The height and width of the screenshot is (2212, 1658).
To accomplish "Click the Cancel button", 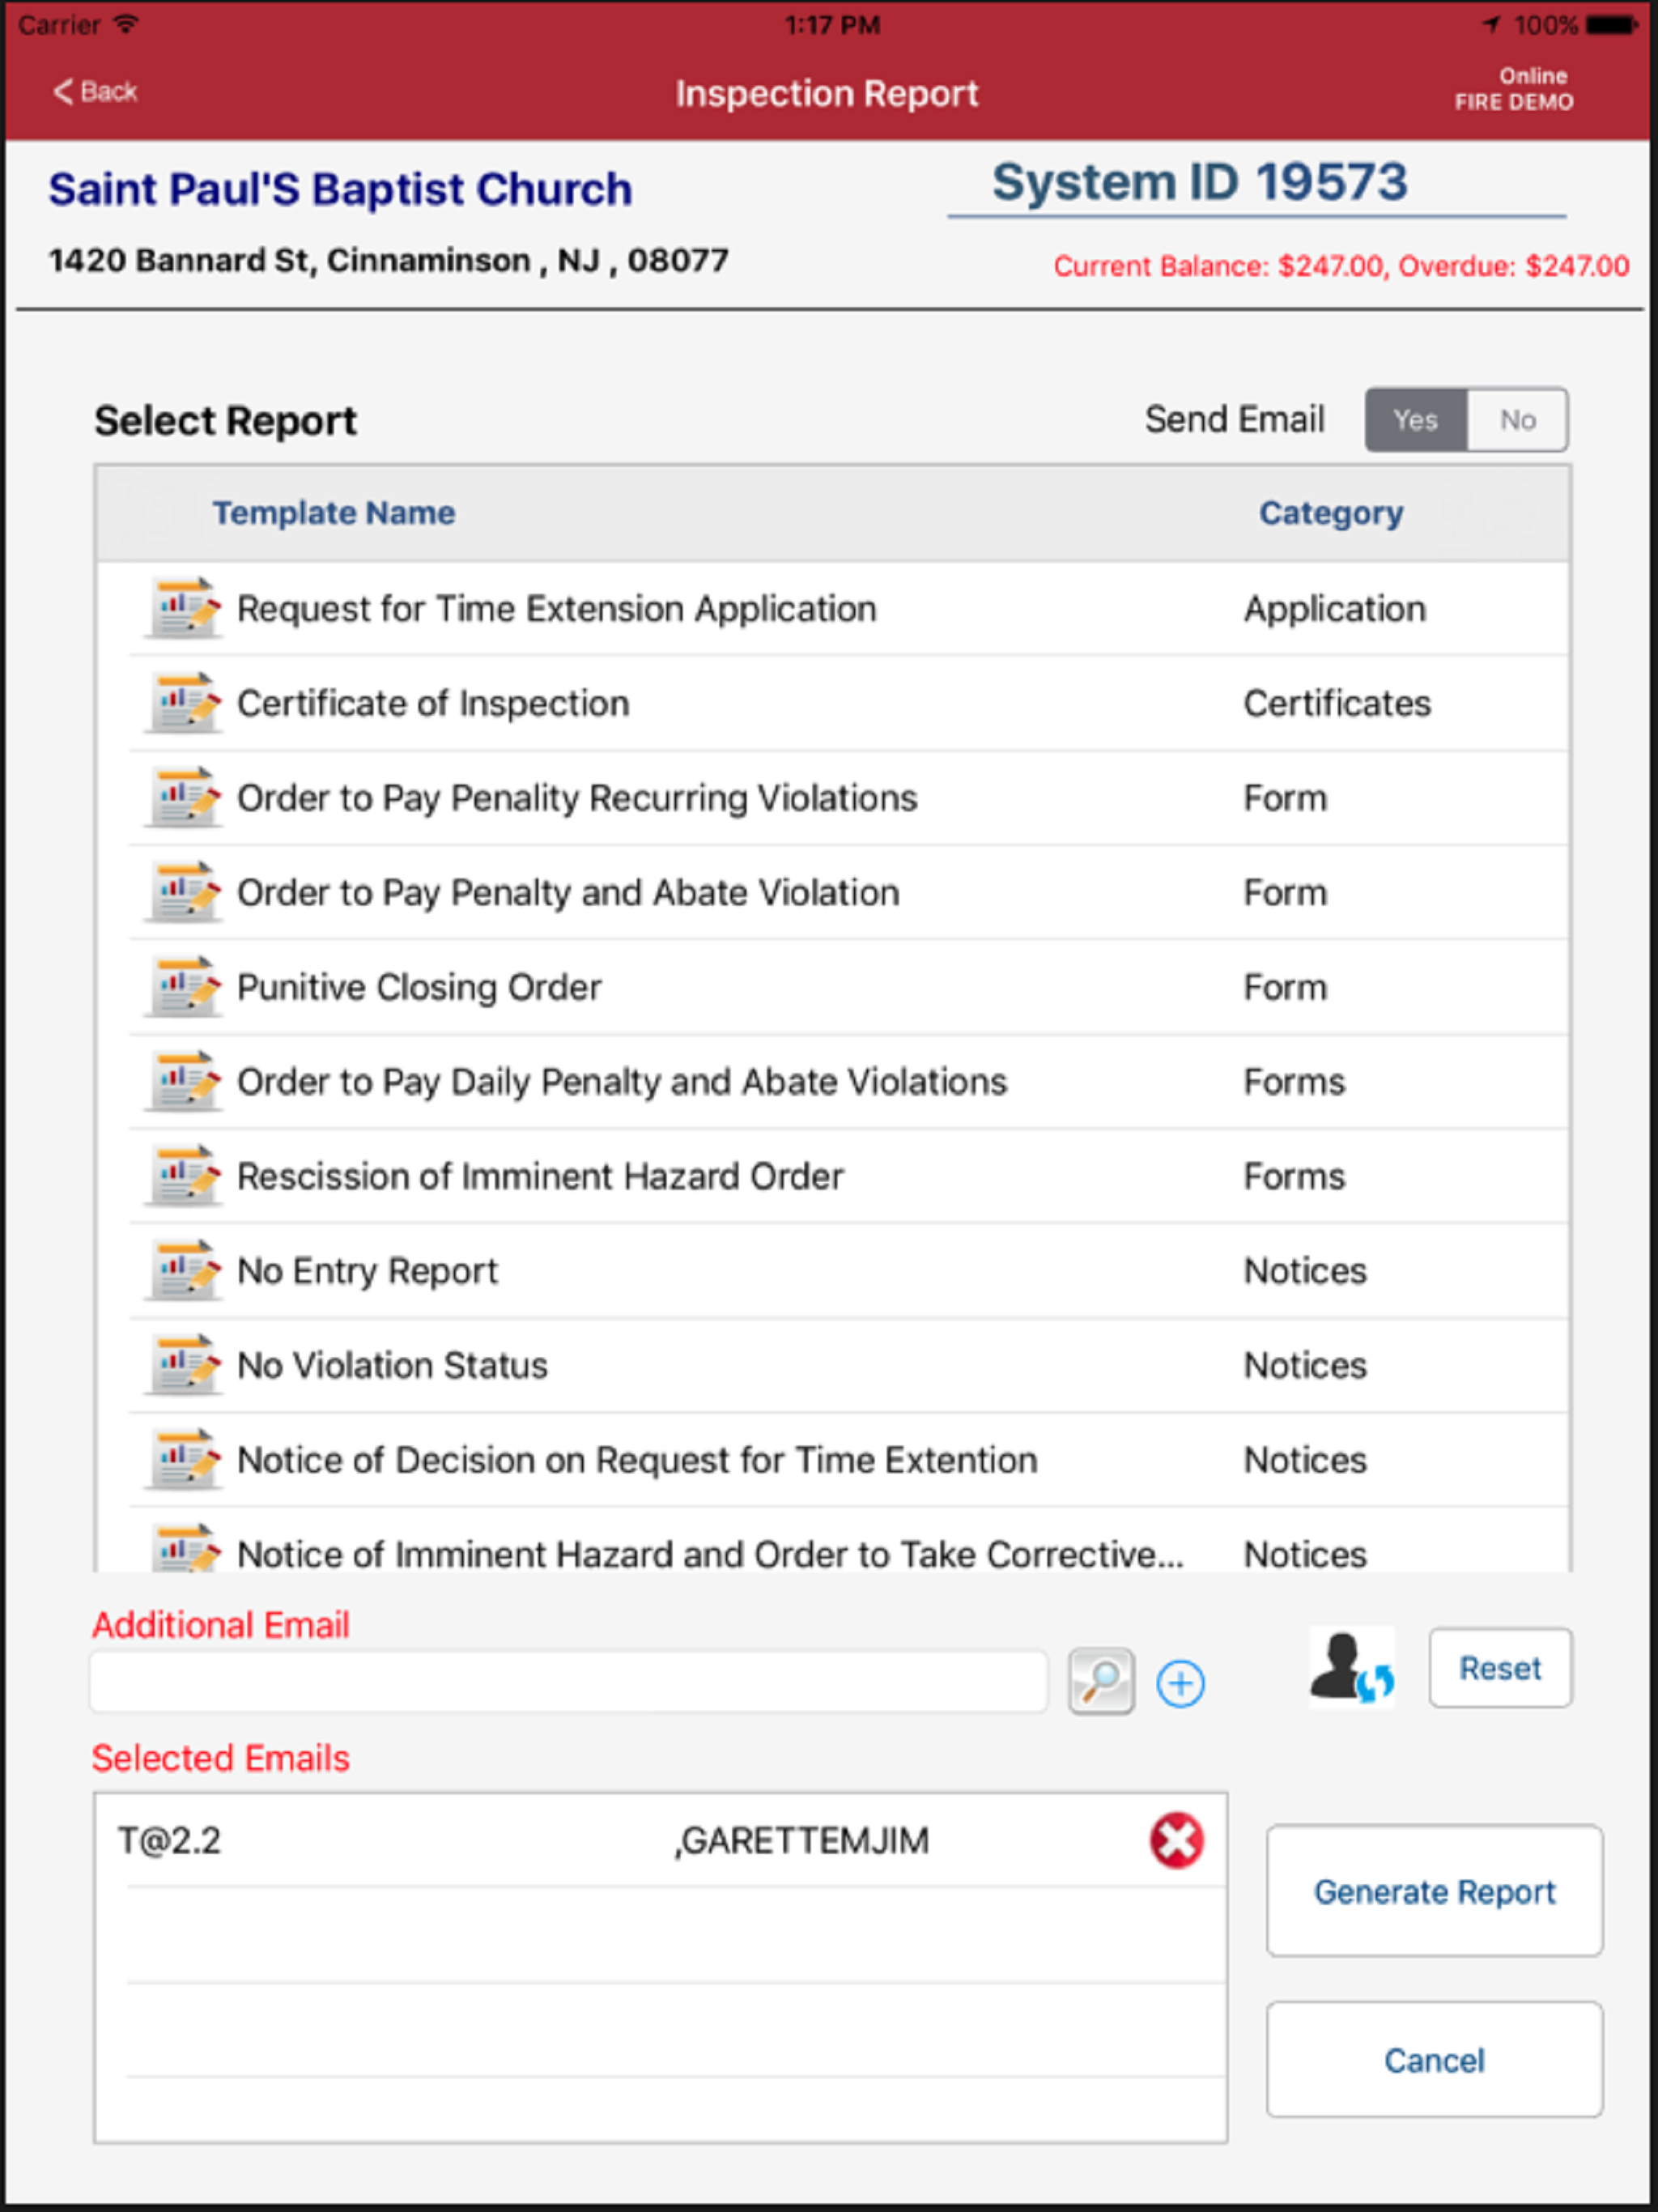I will click(x=1434, y=2060).
